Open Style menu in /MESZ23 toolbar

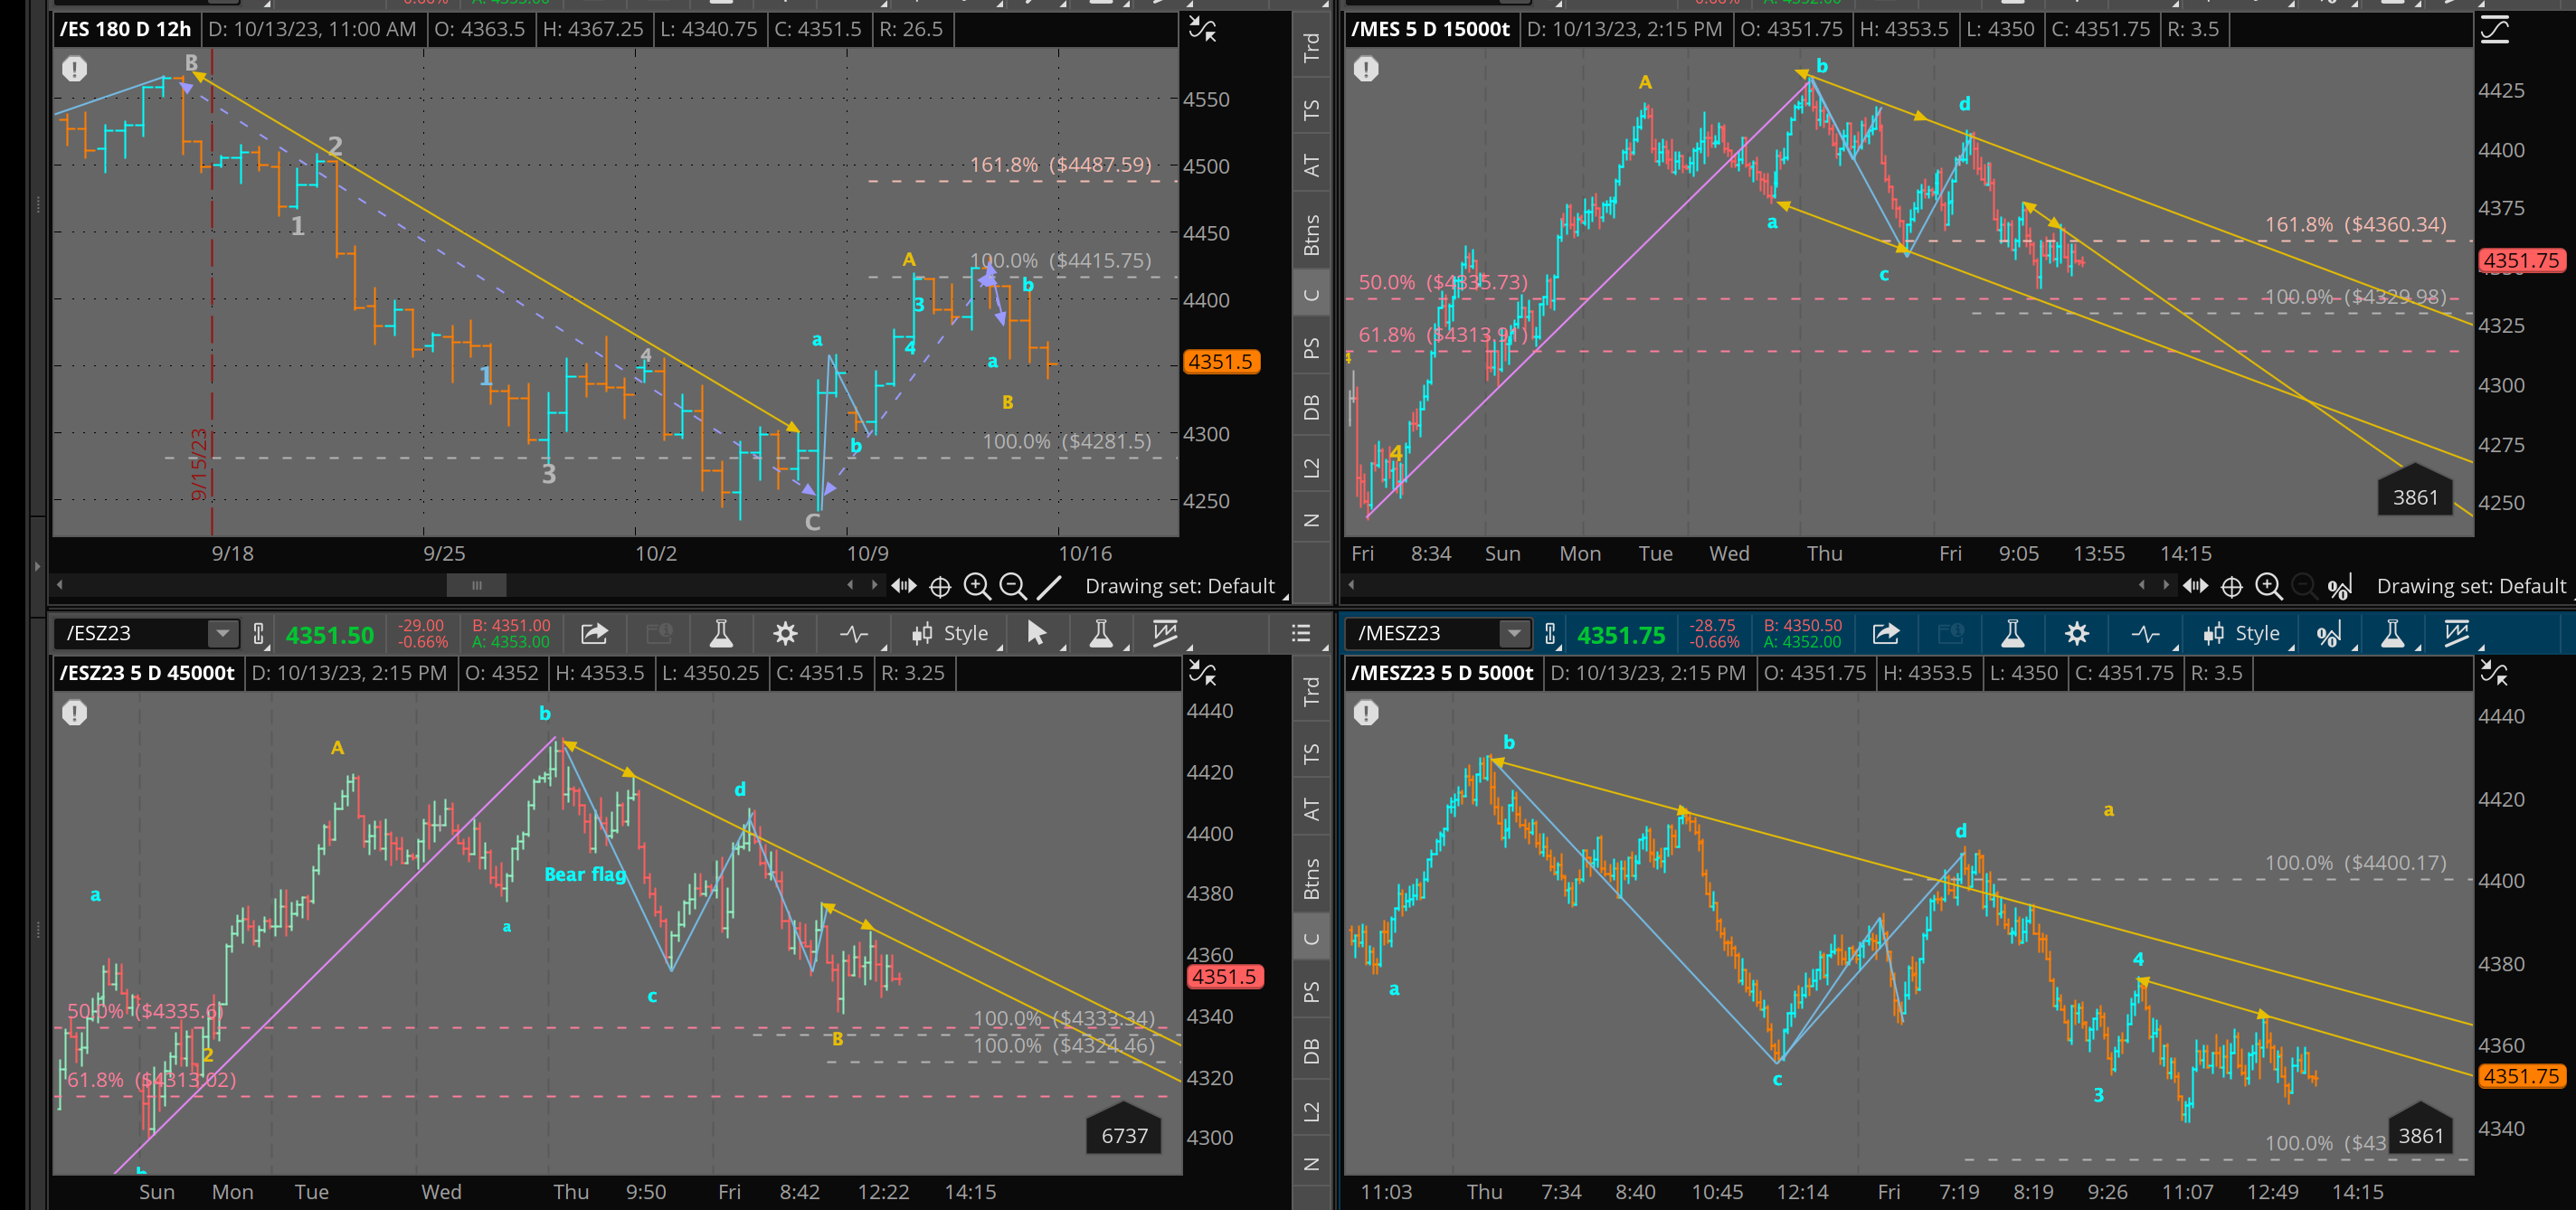2243,633
